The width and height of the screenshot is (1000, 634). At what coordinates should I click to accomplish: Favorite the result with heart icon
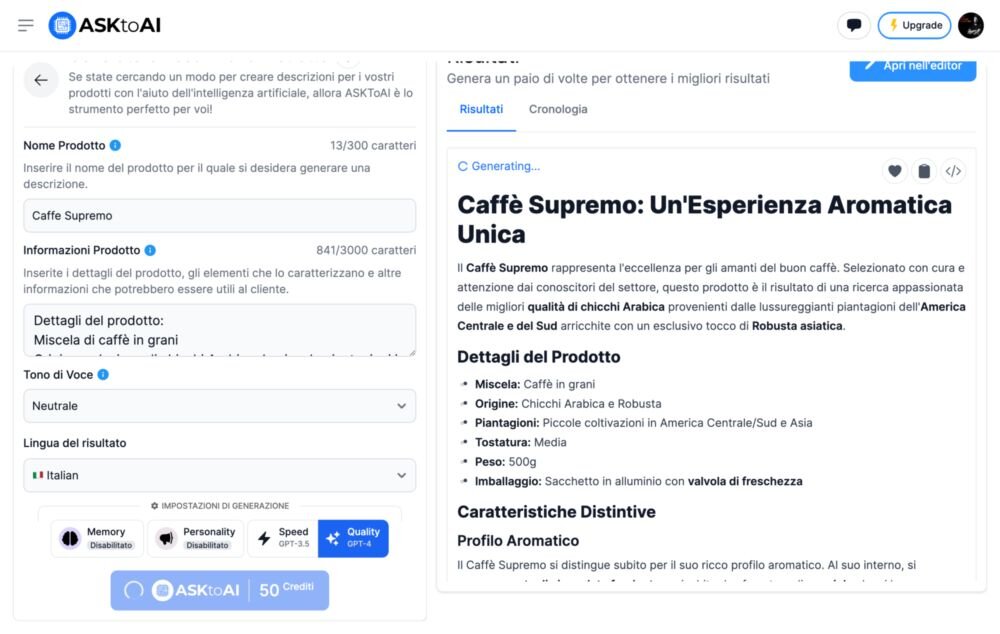click(x=895, y=171)
